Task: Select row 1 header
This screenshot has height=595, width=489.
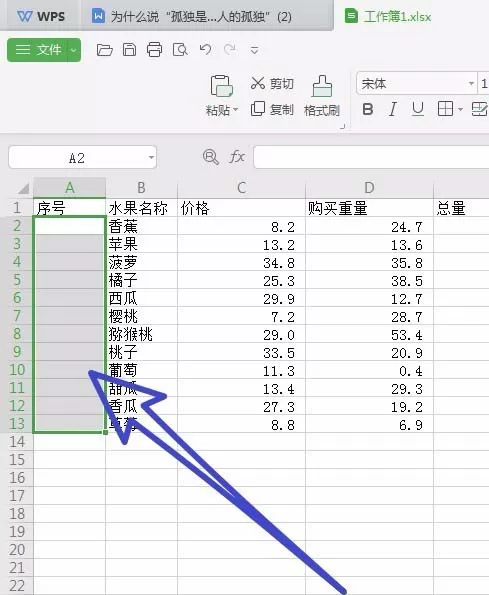Action: pyautogui.click(x=17, y=208)
